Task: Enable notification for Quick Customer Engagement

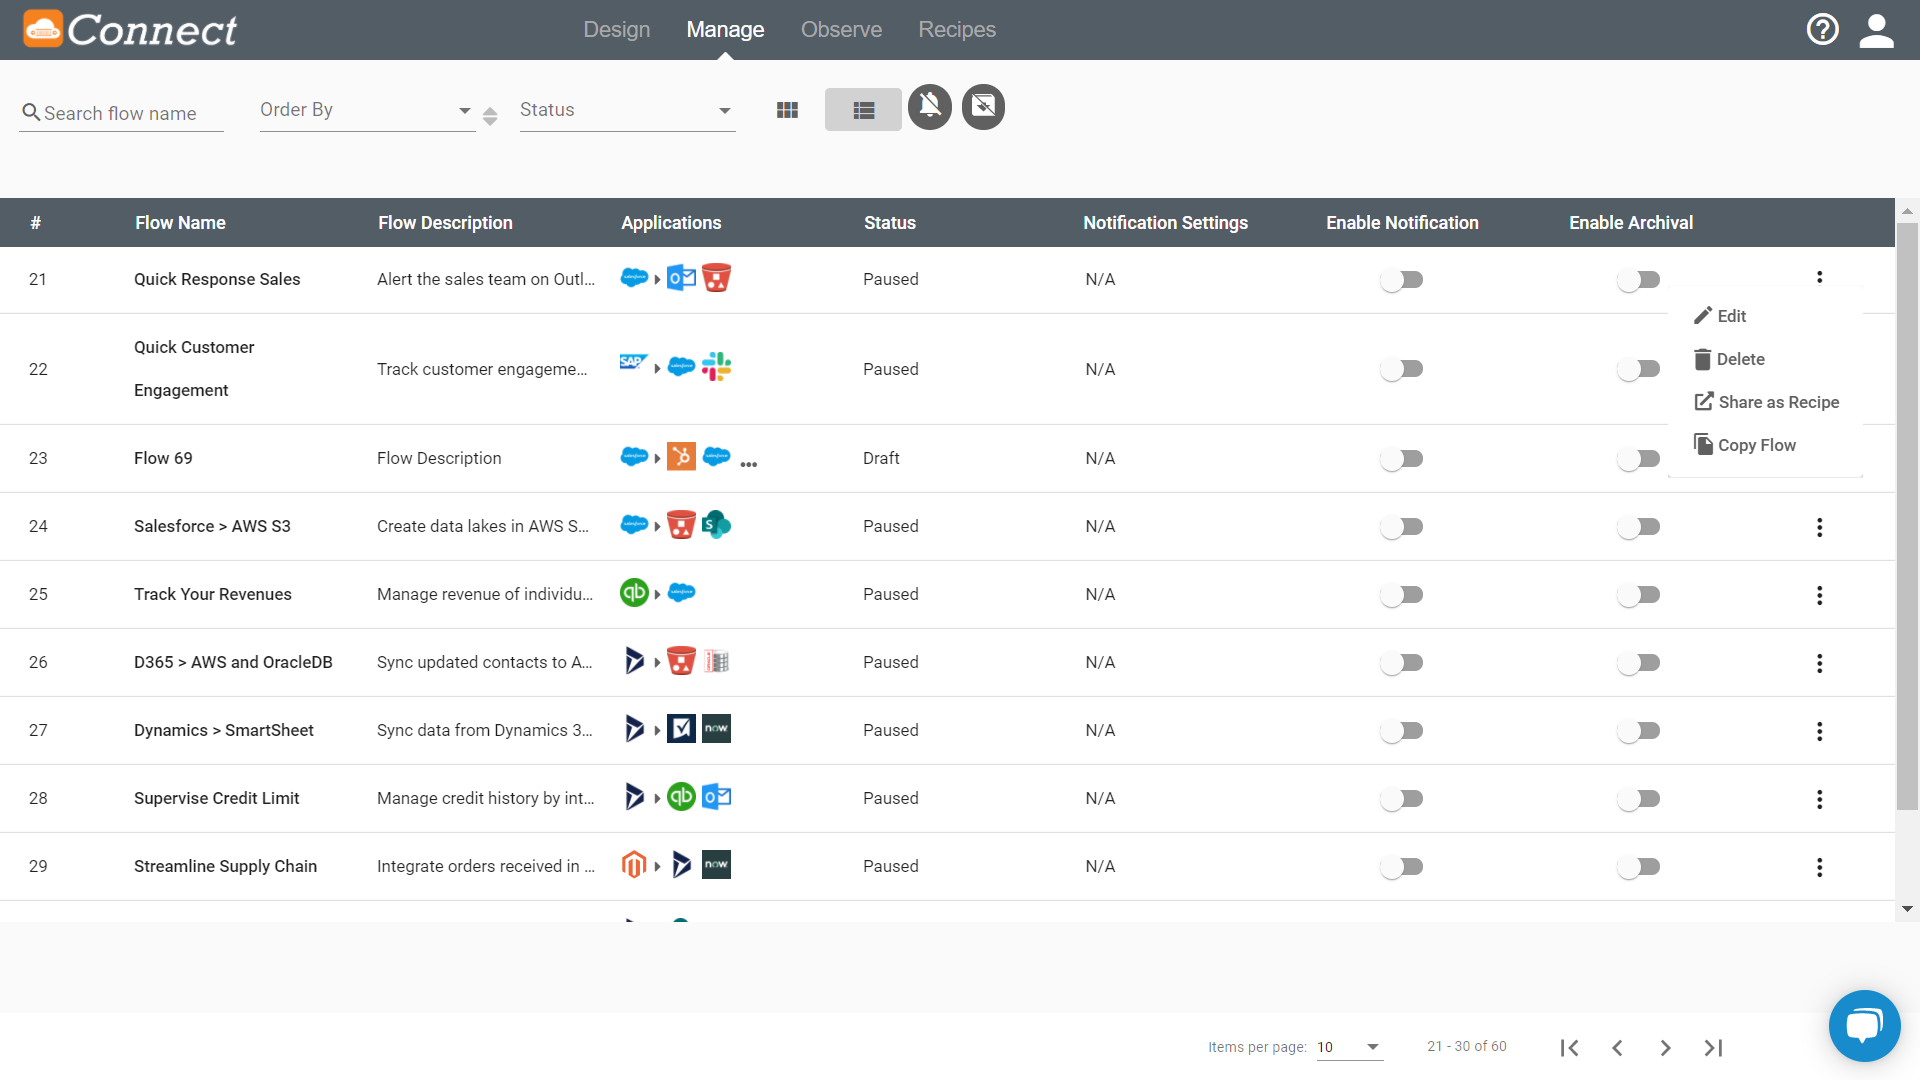Action: (1401, 369)
